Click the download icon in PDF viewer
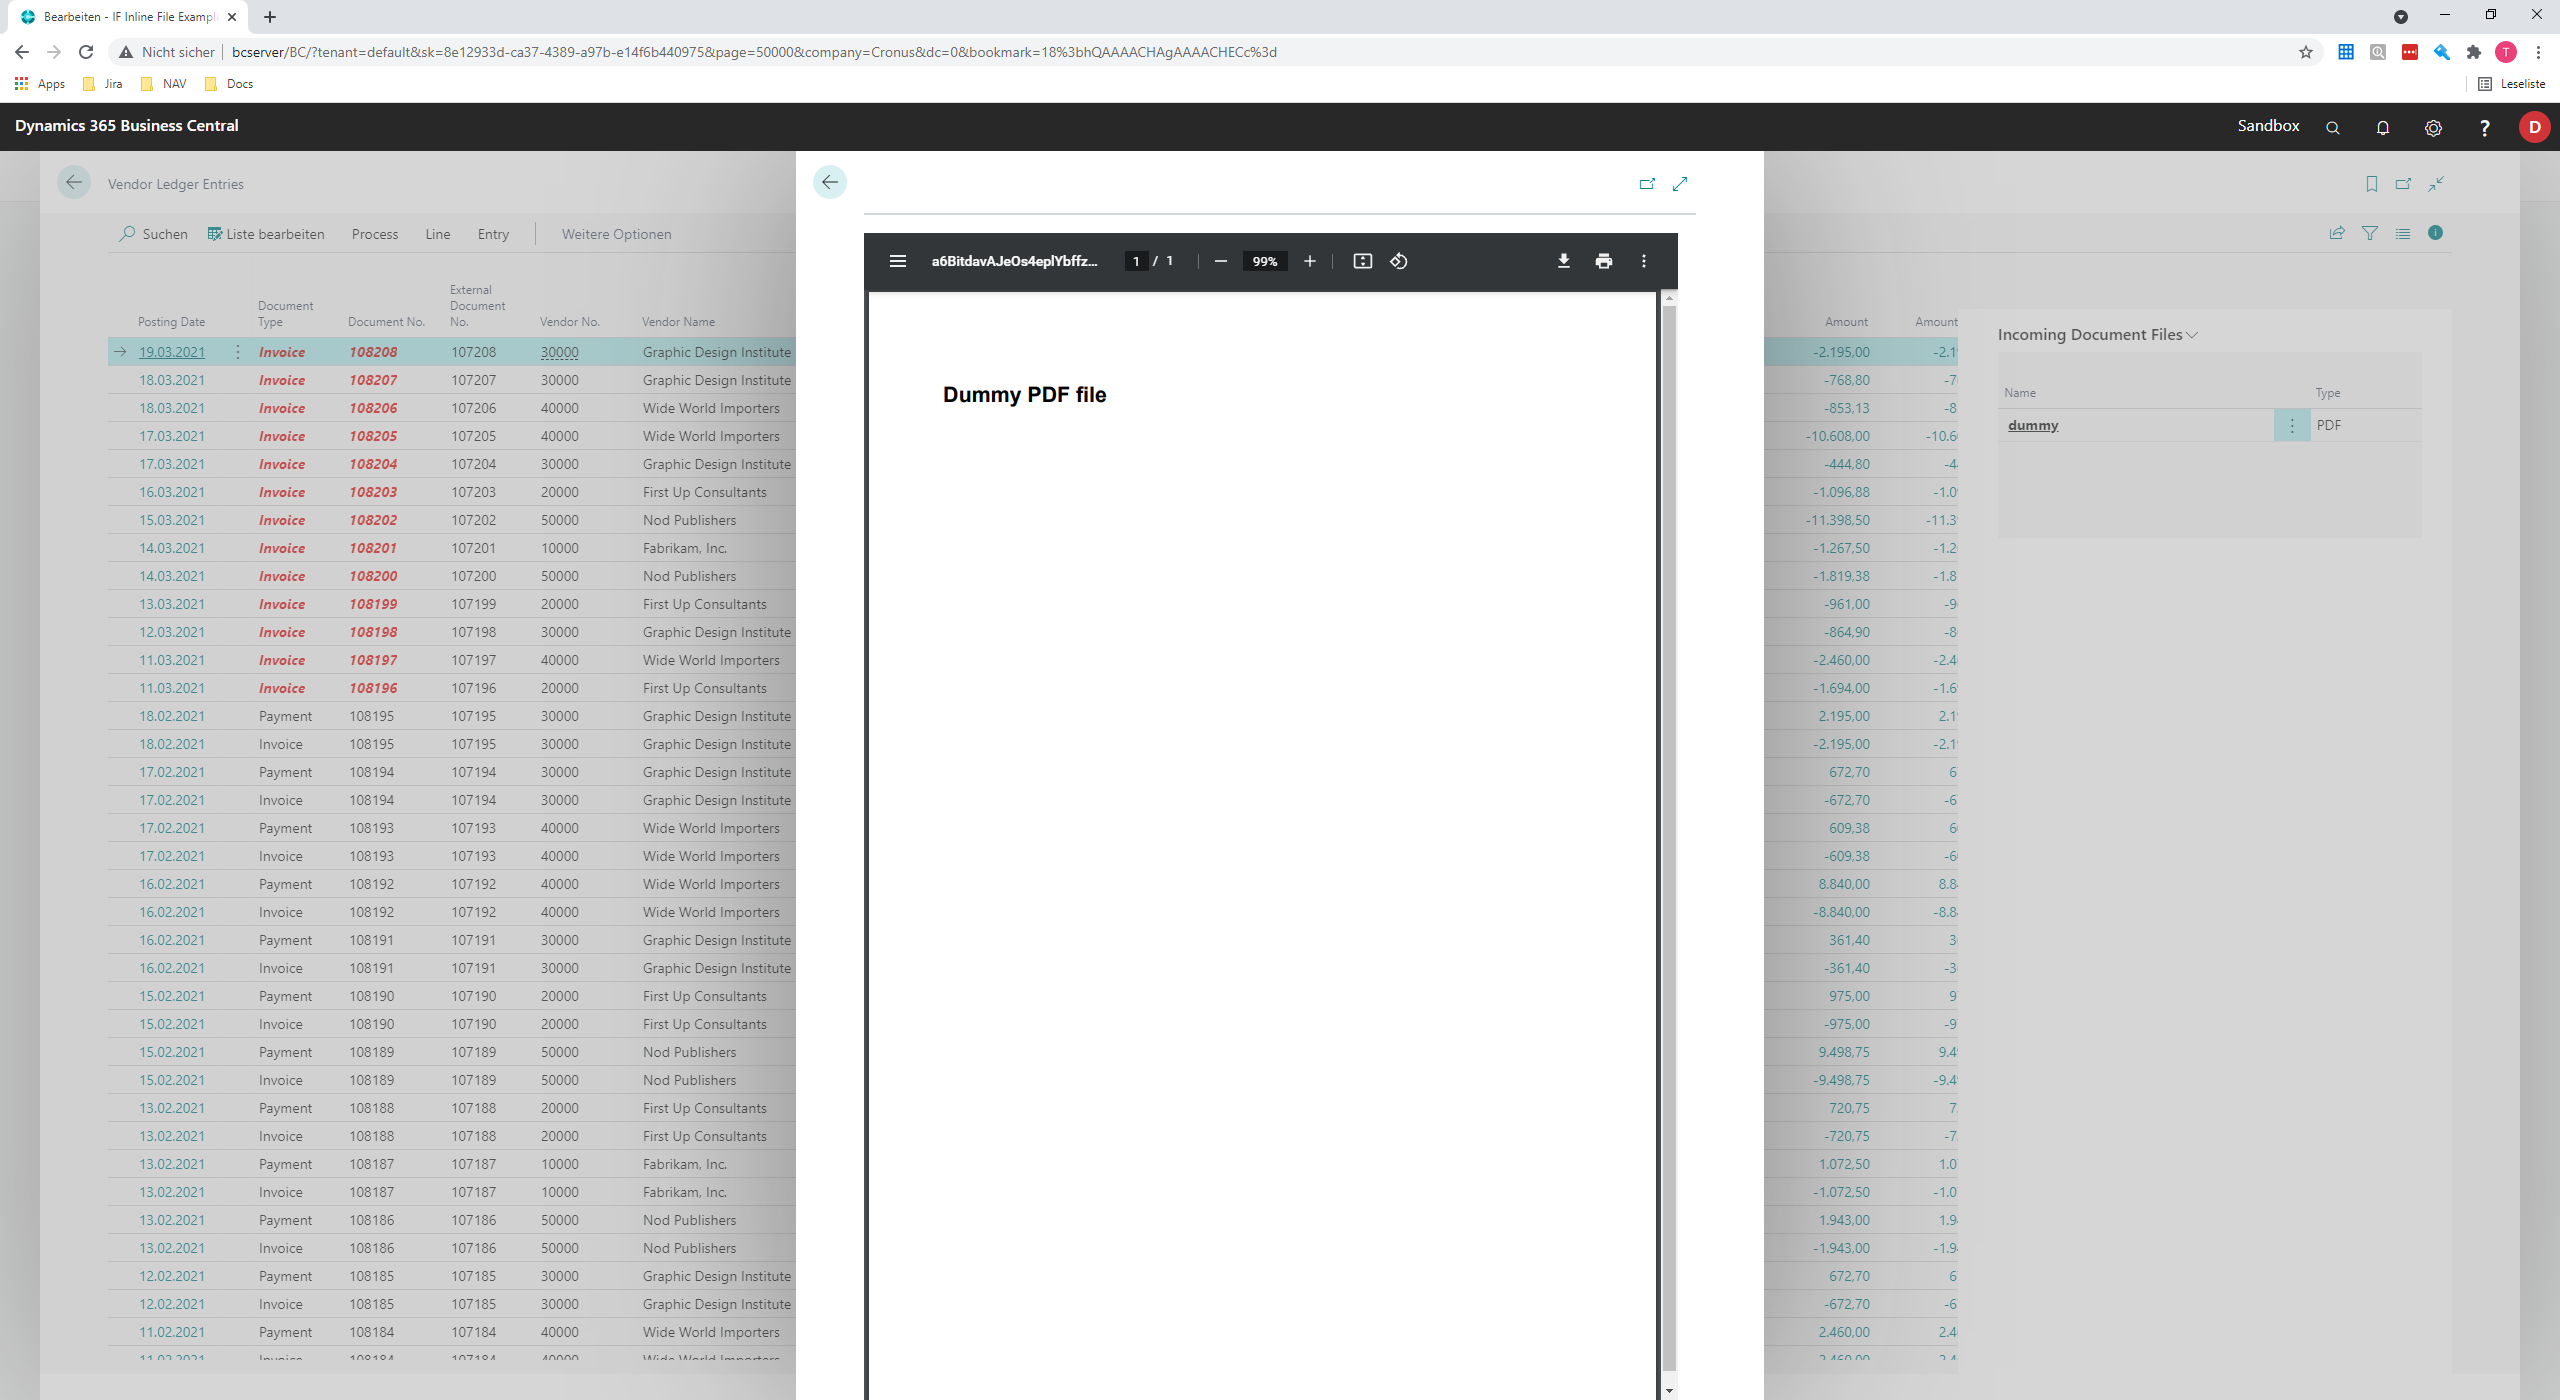Viewport: 2560px width, 1400px height. point(1560,260)
